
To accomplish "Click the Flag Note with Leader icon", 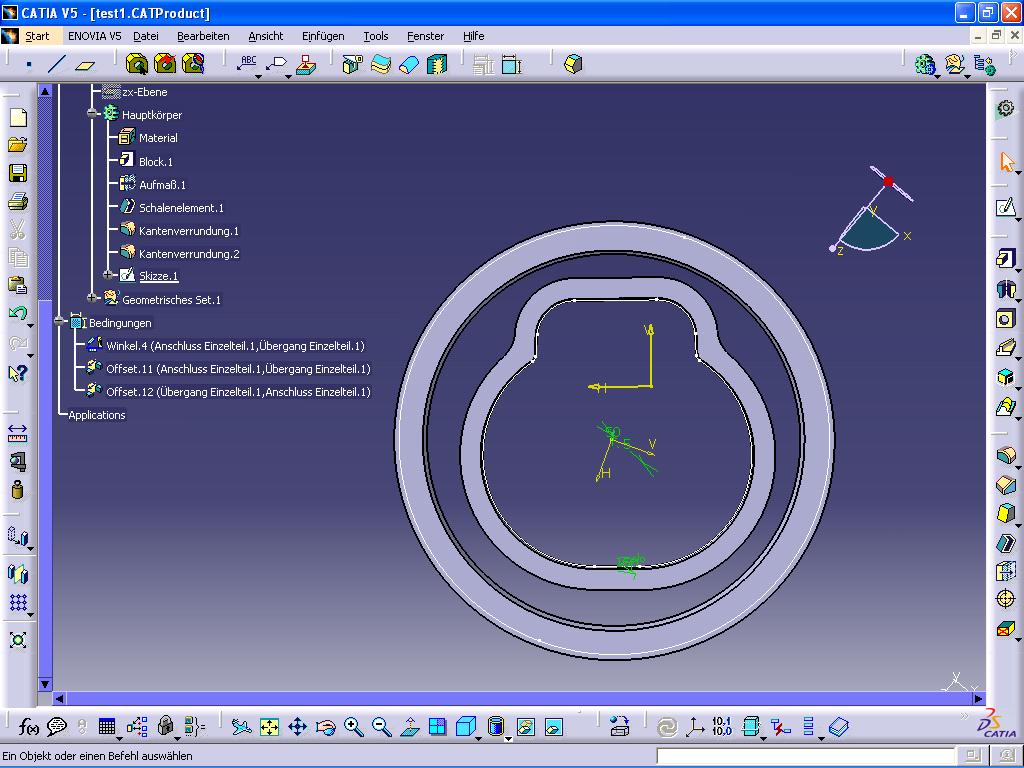I will pos(277,64).
